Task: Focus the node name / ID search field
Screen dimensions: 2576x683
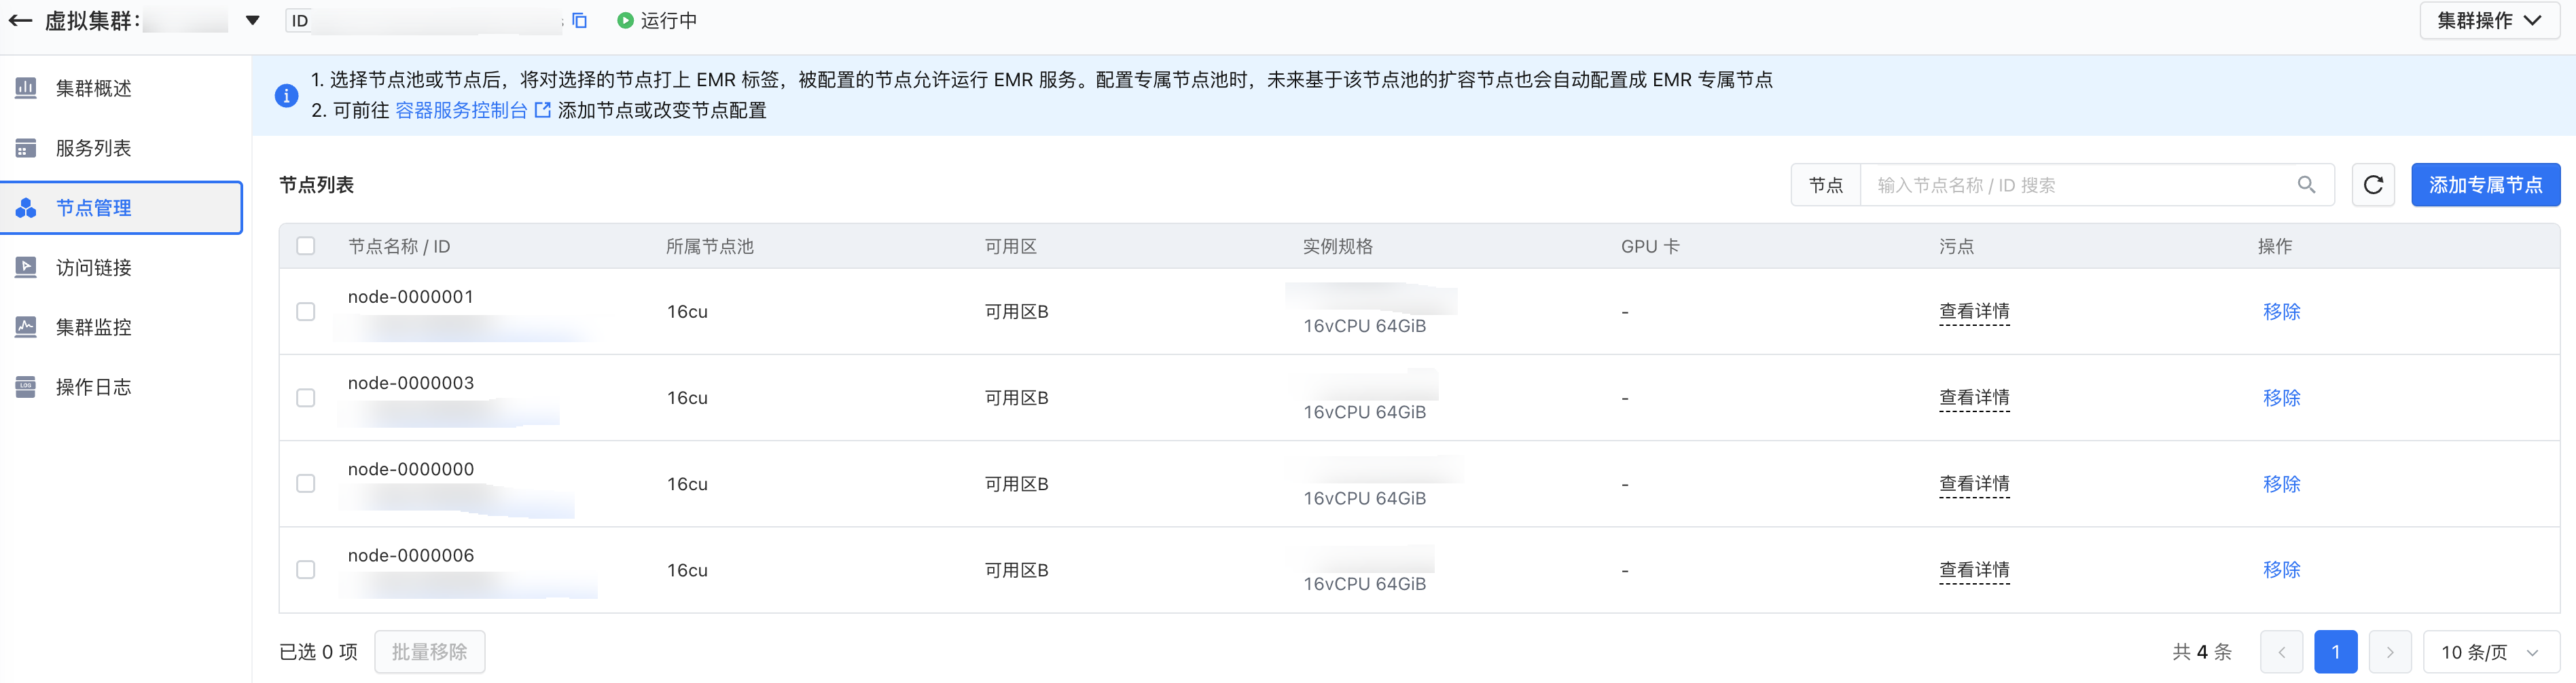Action: [x=2080, y=185]
